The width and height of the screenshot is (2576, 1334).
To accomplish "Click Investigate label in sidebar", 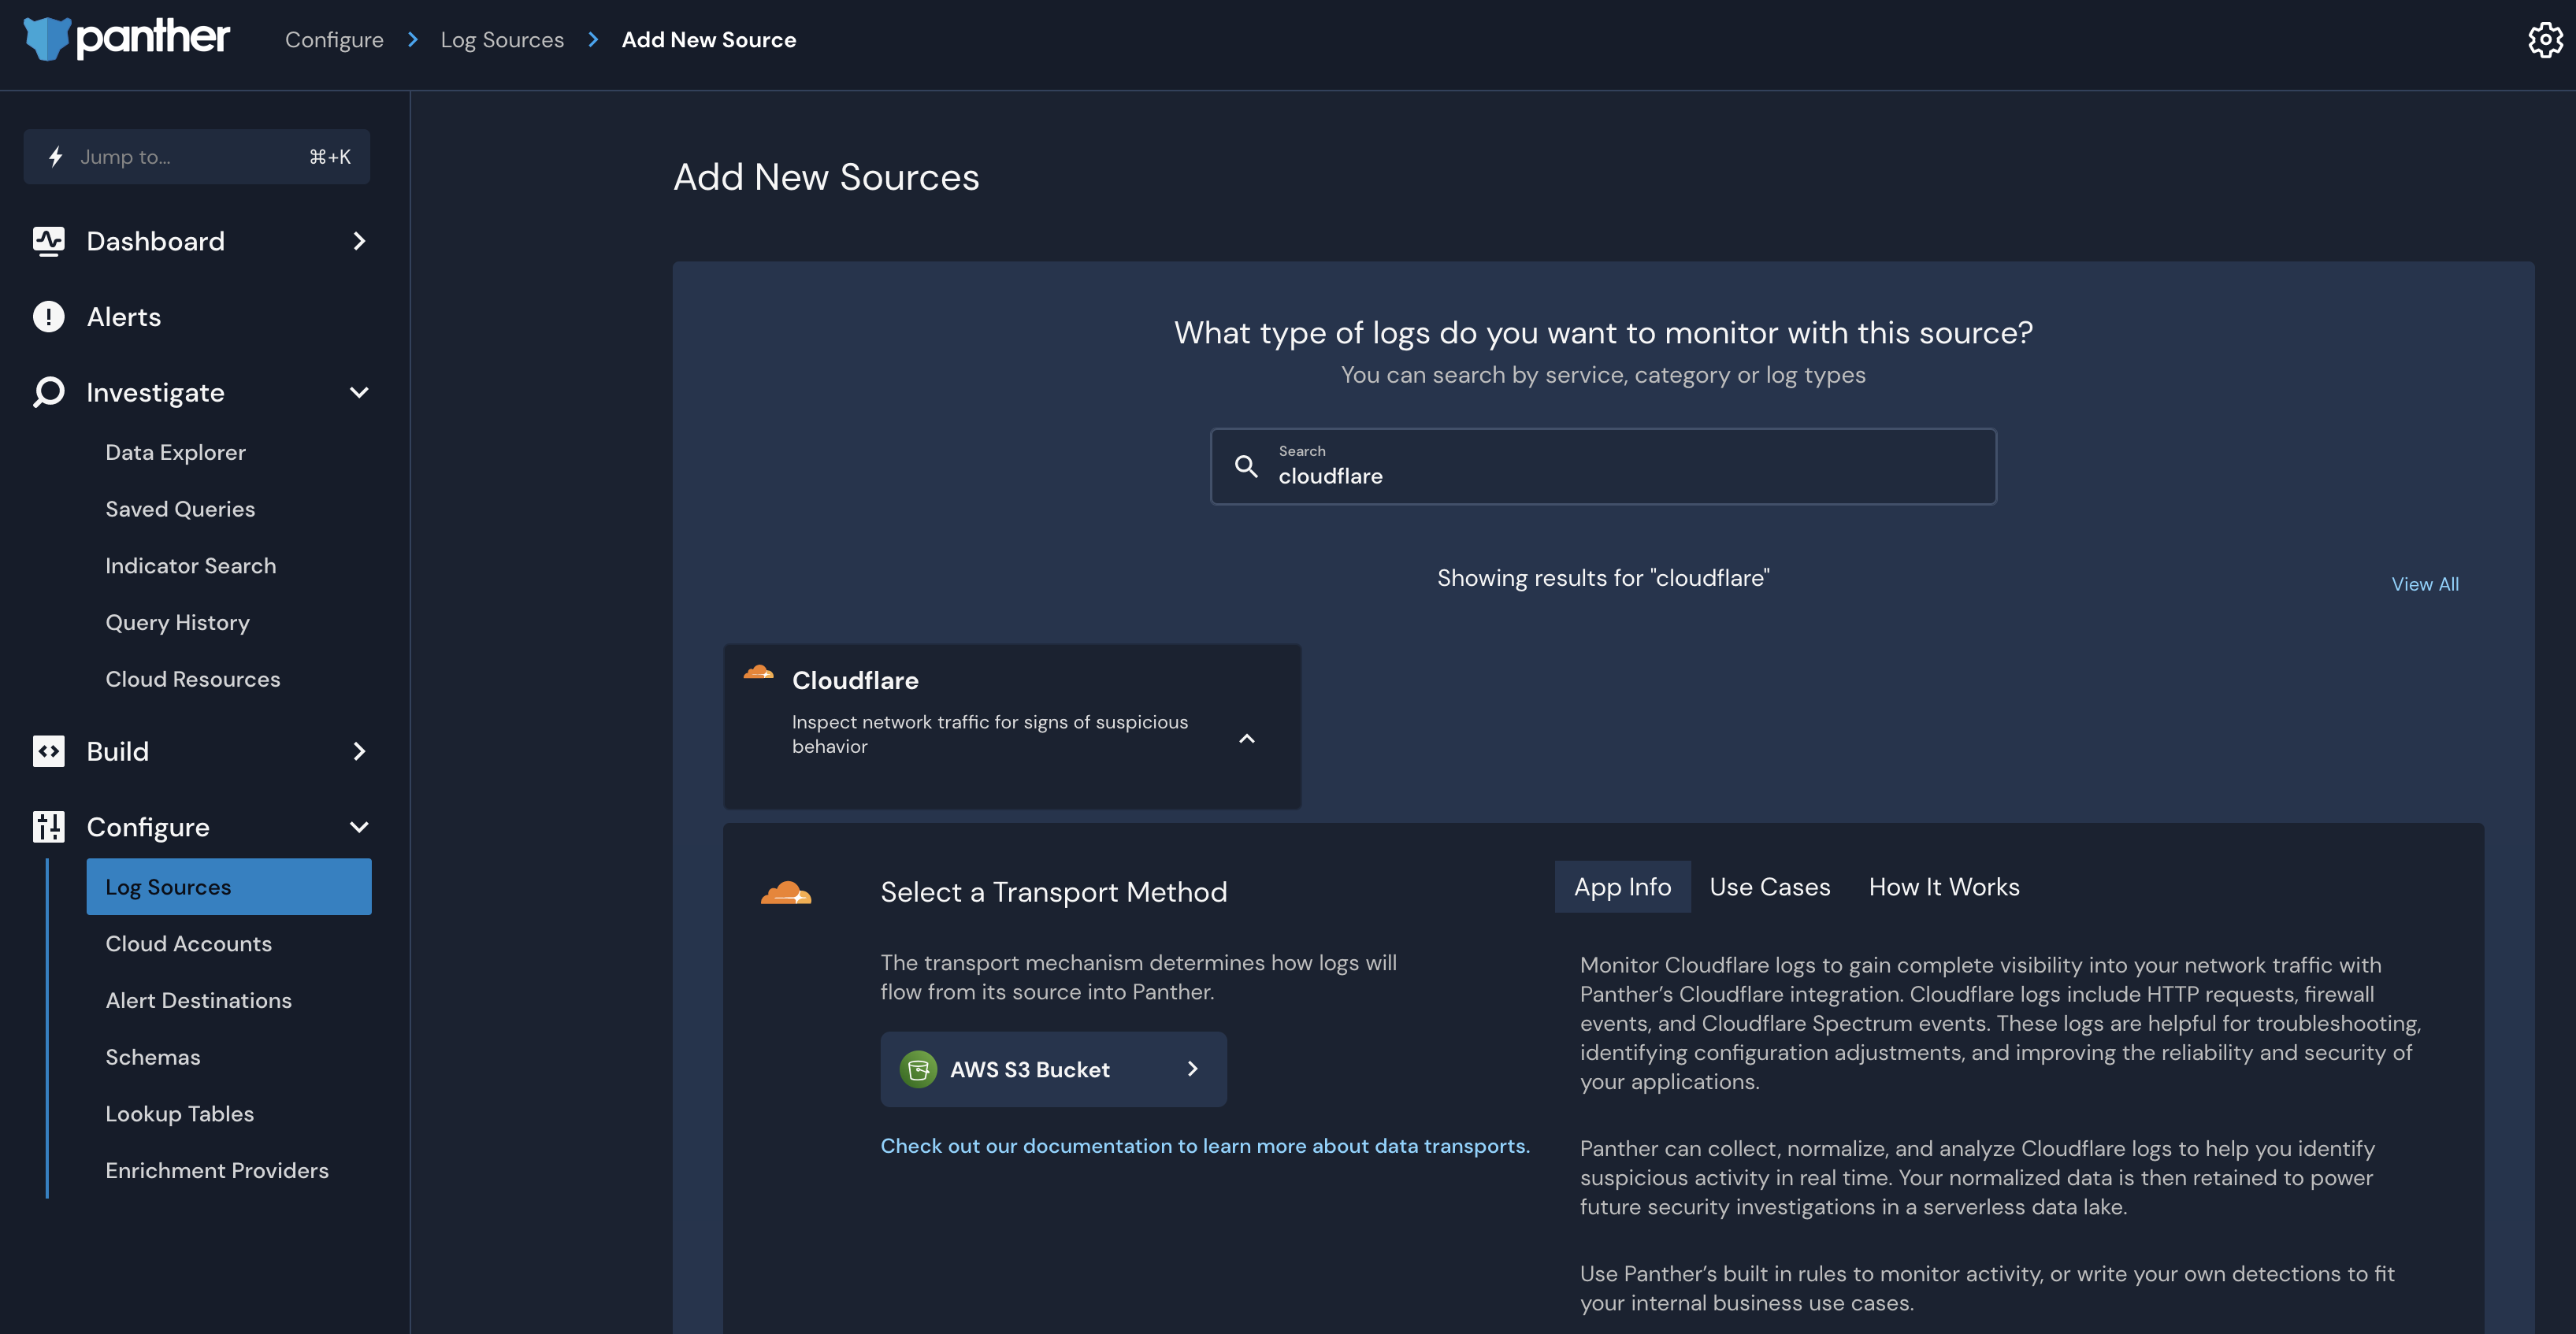I will [x=155, y=392].
